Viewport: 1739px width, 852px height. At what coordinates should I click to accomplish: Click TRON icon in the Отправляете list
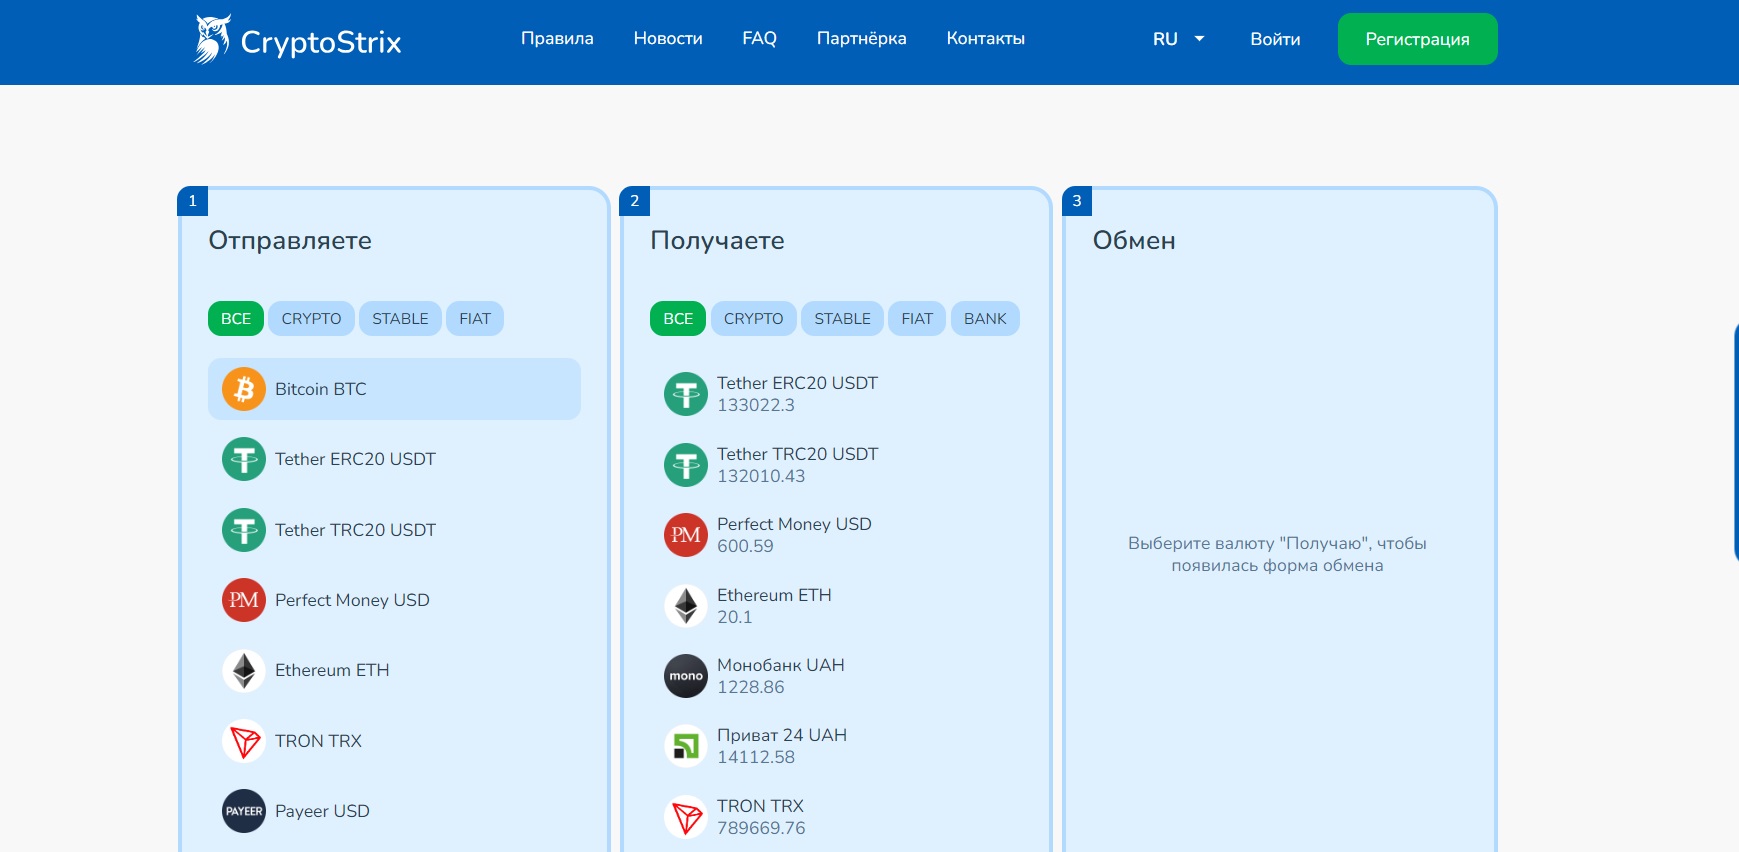click(244, 741)
